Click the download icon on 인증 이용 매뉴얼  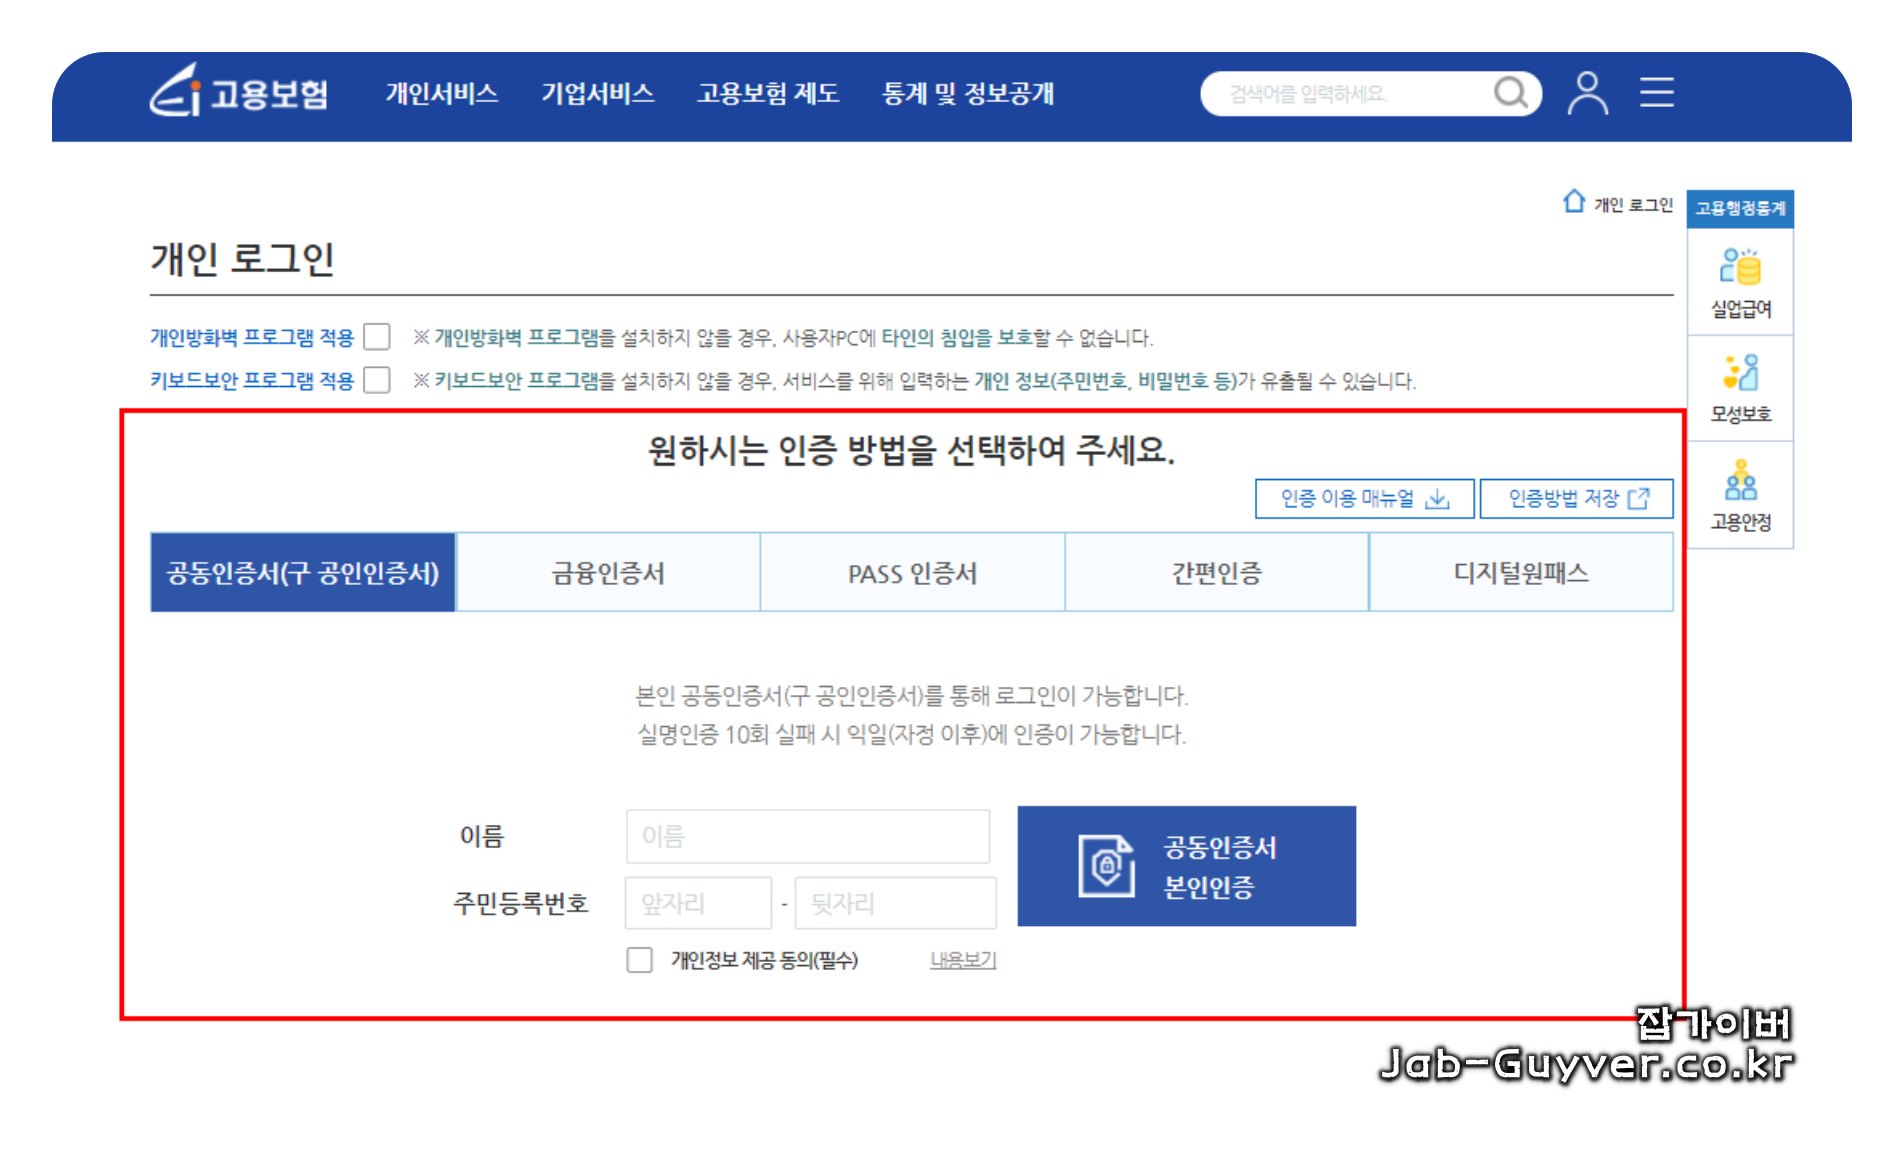1438,500
